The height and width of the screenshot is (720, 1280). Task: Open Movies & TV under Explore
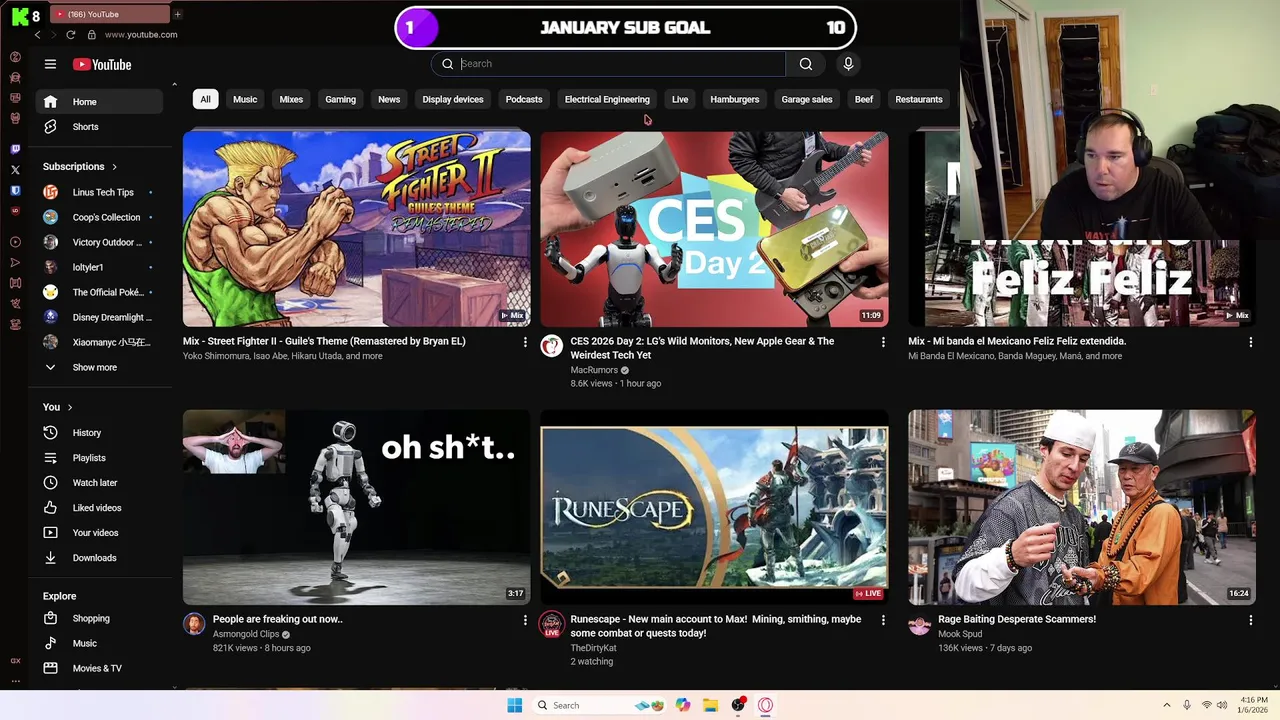pyautogui.click(x=99, y=668)
